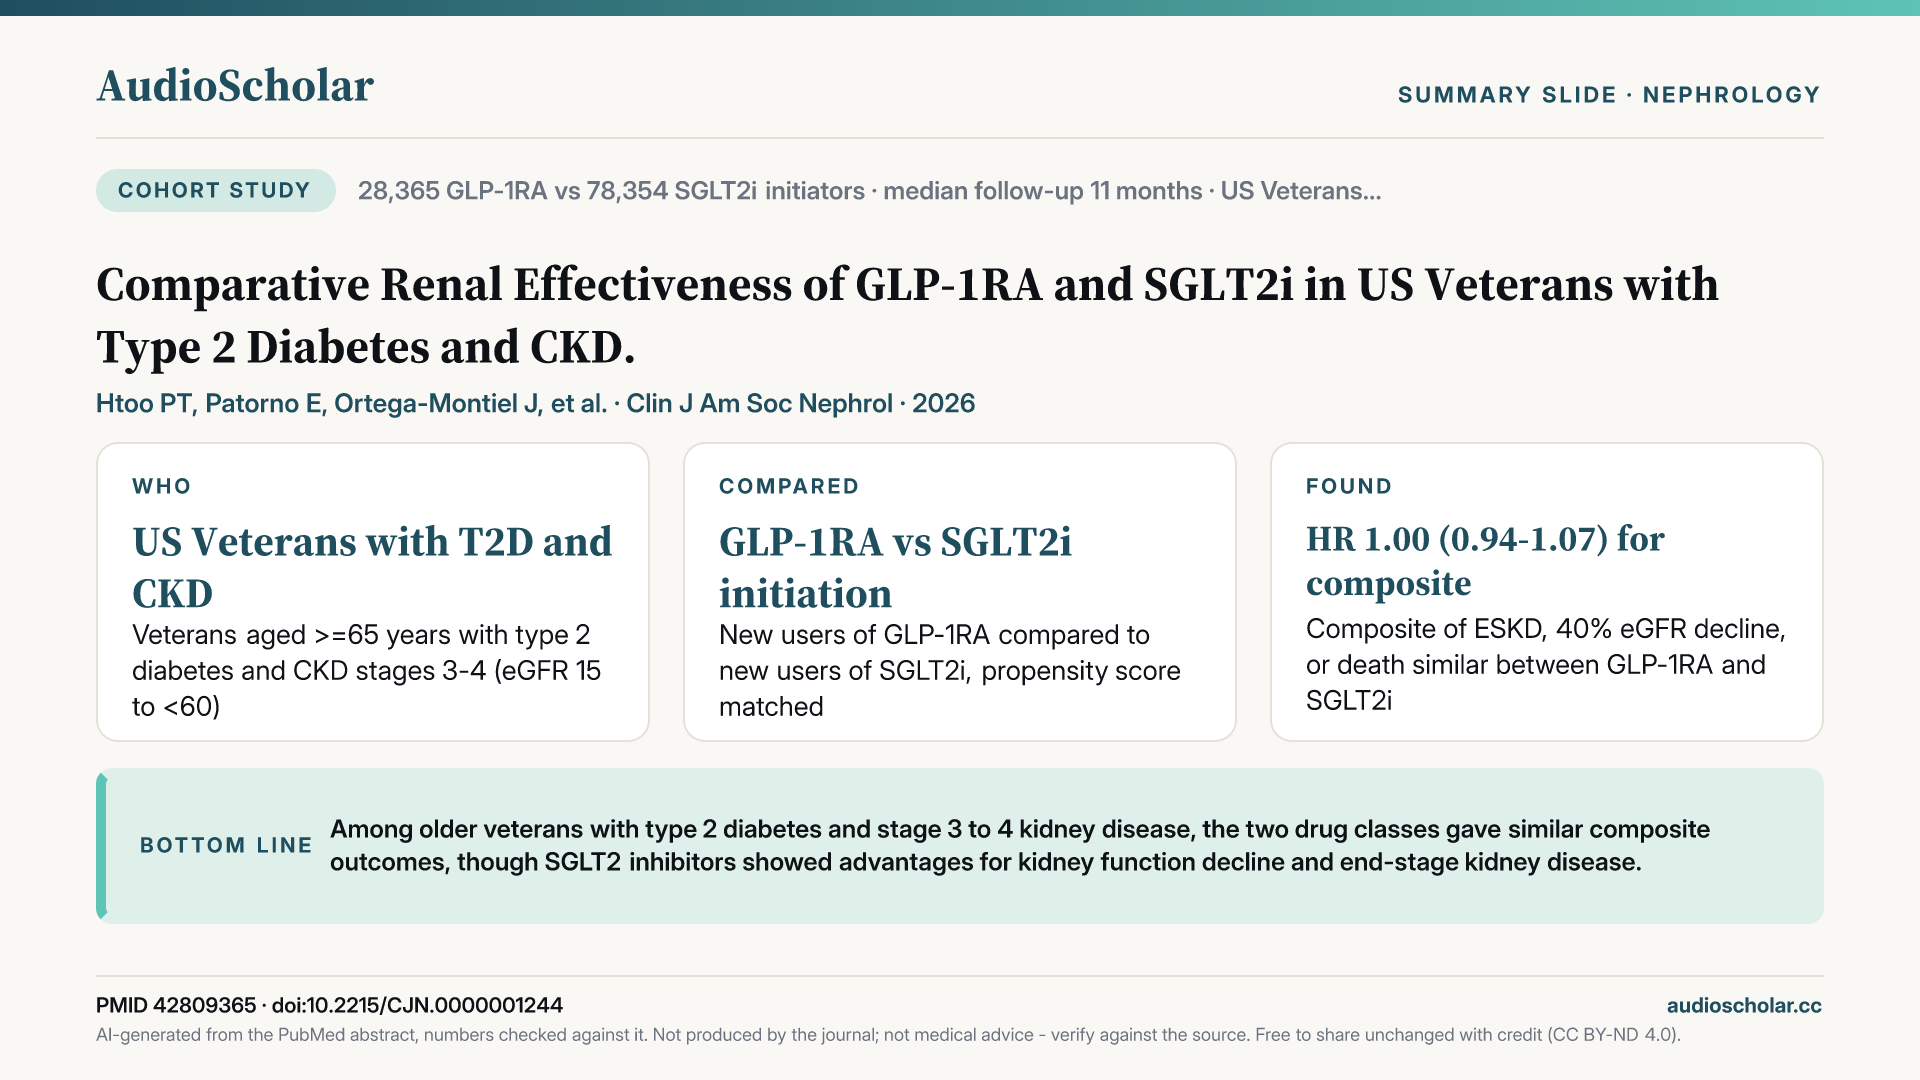Click the WHO card label

pos(162,486)
